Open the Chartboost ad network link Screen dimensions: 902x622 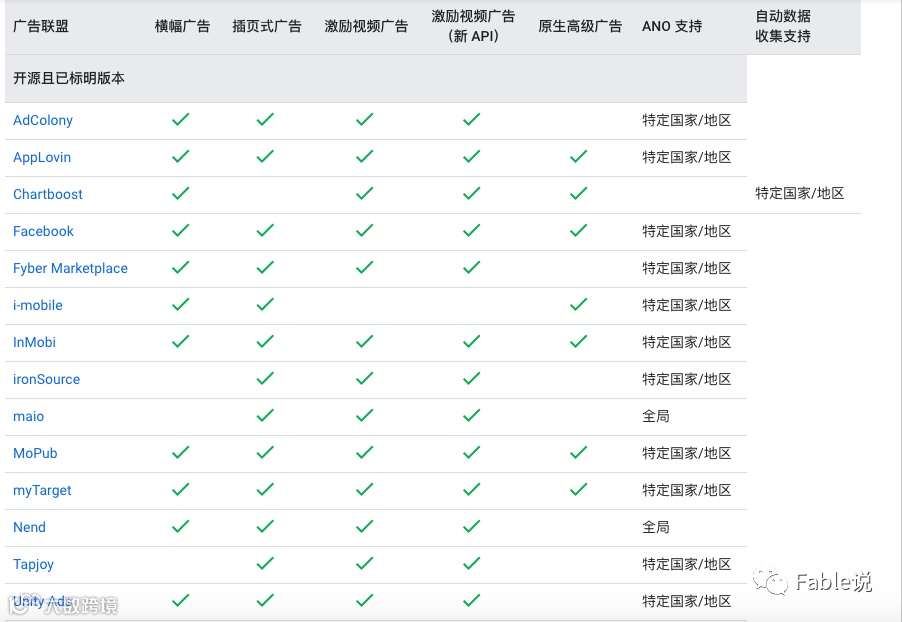pyautogui.click(x=47, y=194)
